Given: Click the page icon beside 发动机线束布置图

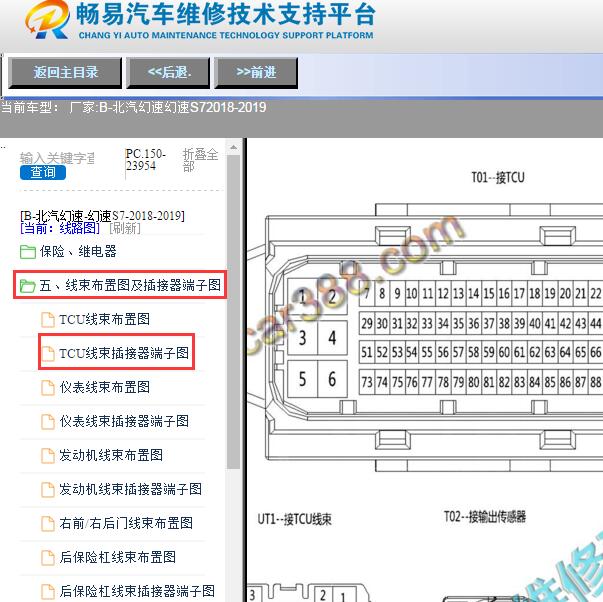Looking at the screenshot, I should pos(48,455).
